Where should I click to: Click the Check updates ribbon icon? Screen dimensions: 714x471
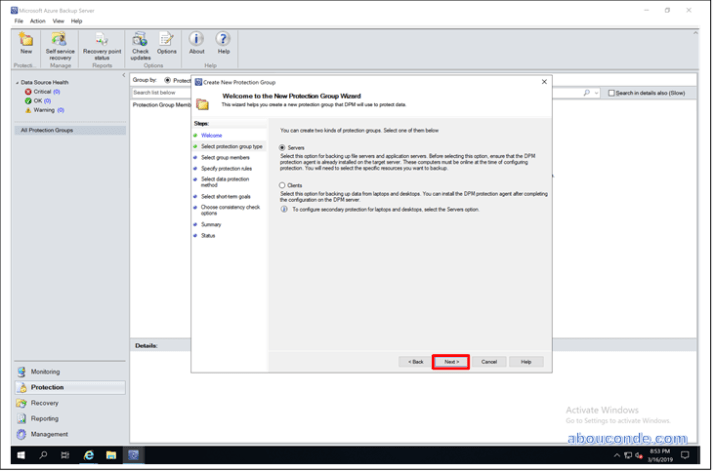pos(140,41)
